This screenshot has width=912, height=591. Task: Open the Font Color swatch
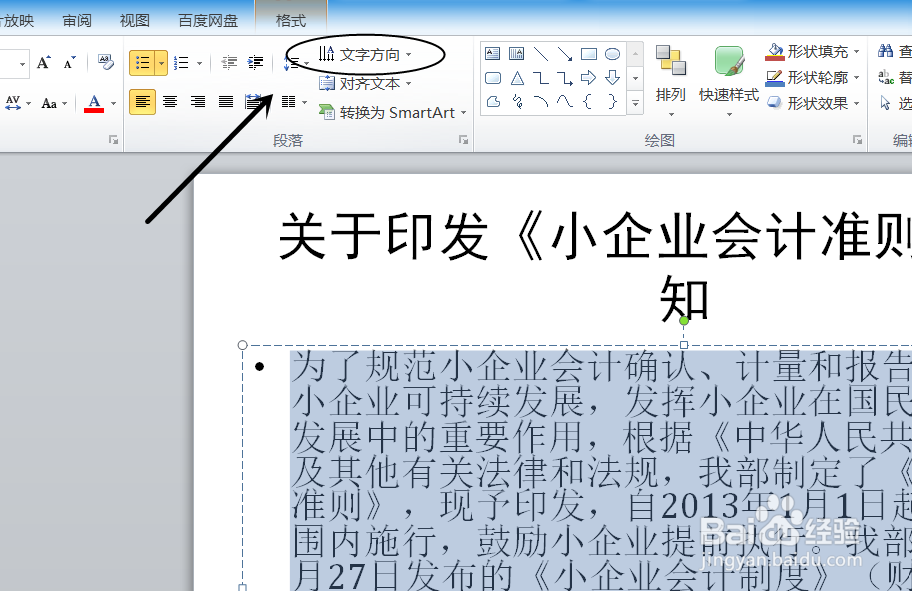[x=94, y=104]
